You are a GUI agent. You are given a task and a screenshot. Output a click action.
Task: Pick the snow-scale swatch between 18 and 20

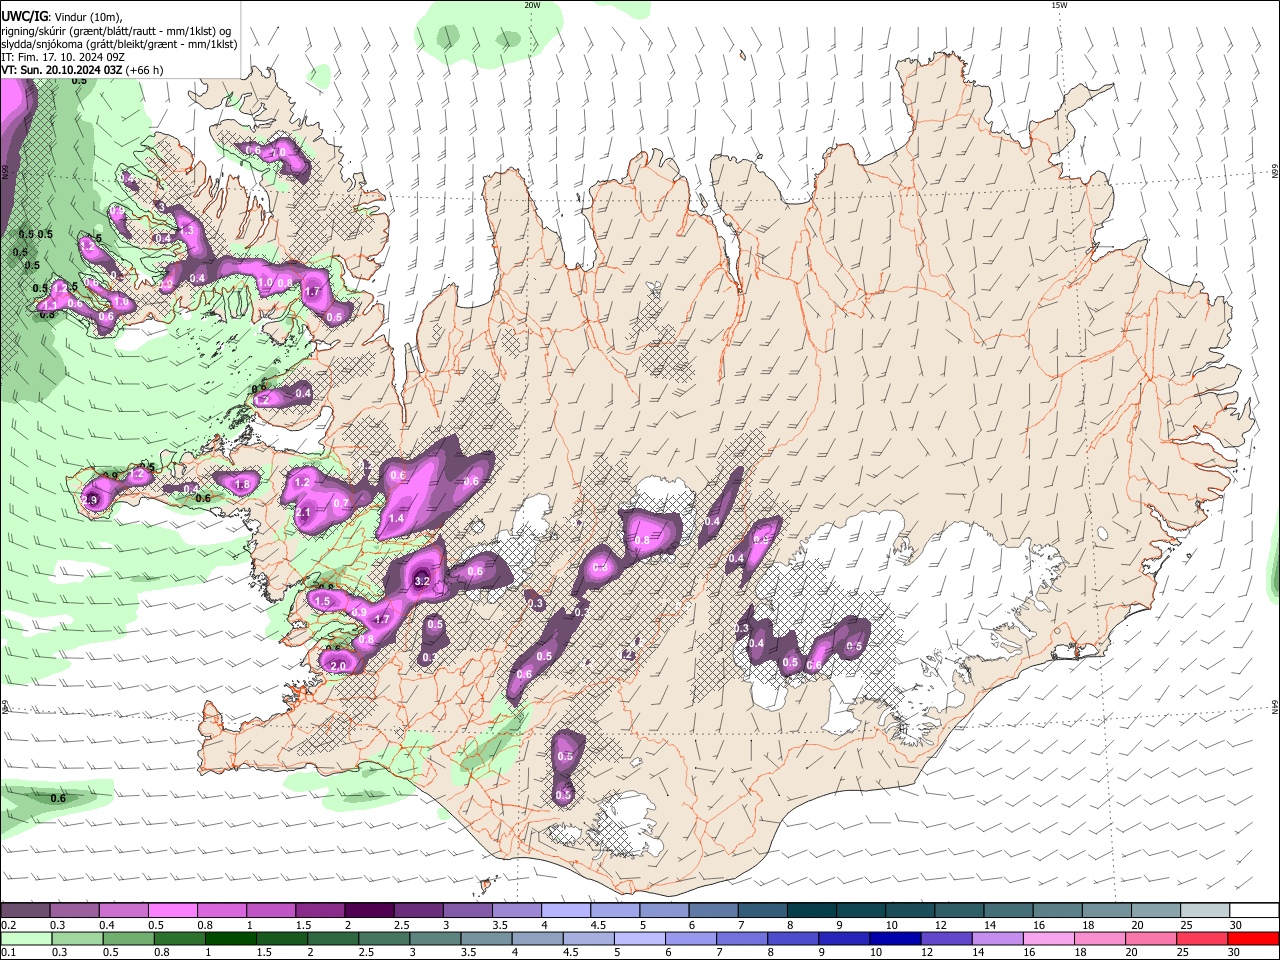pyautogui.click(x=1105, y=910)
